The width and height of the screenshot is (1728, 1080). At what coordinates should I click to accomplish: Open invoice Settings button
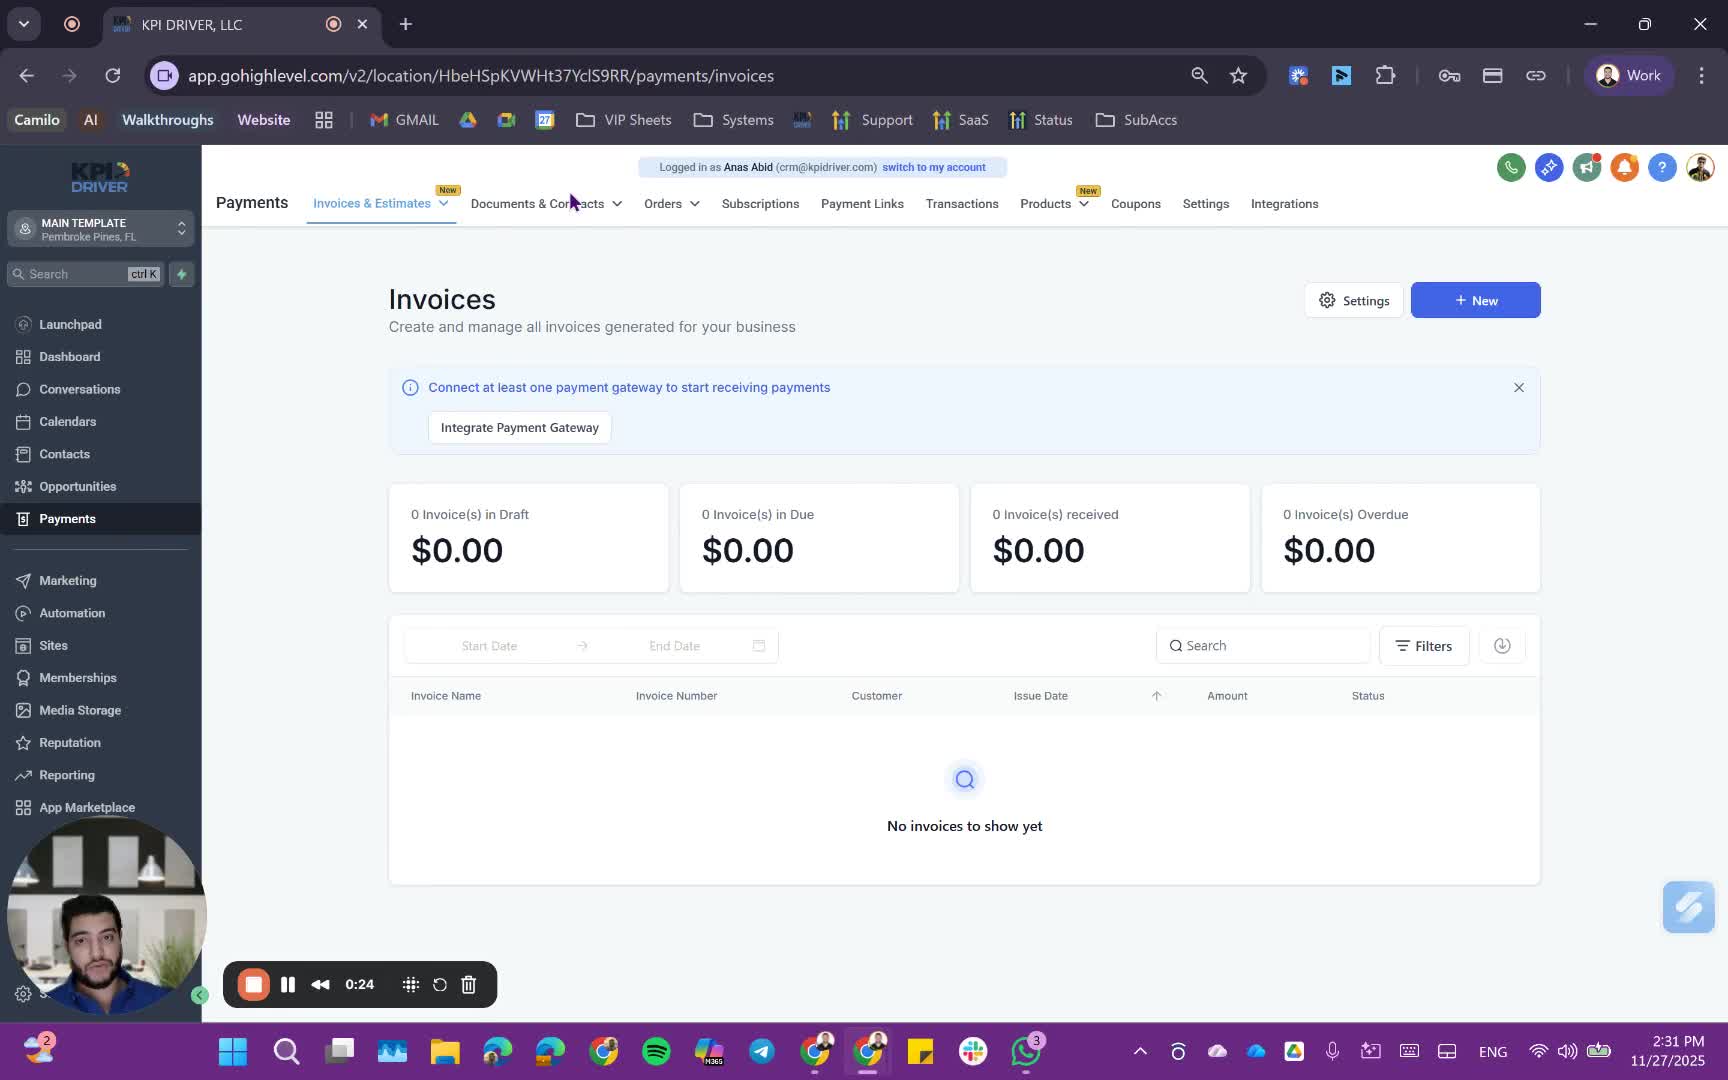coord(1354,300)
